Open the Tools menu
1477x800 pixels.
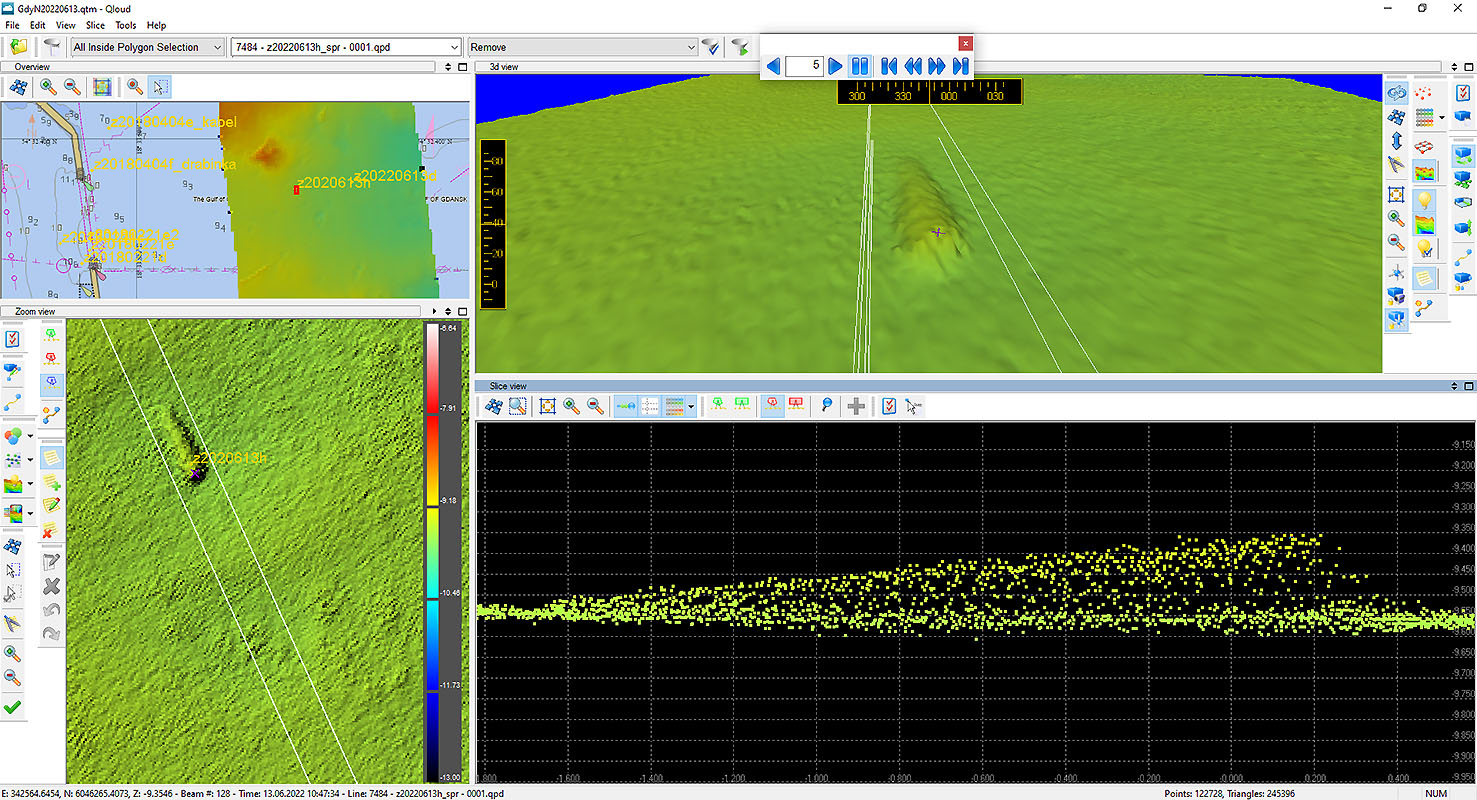coord(126,25)
